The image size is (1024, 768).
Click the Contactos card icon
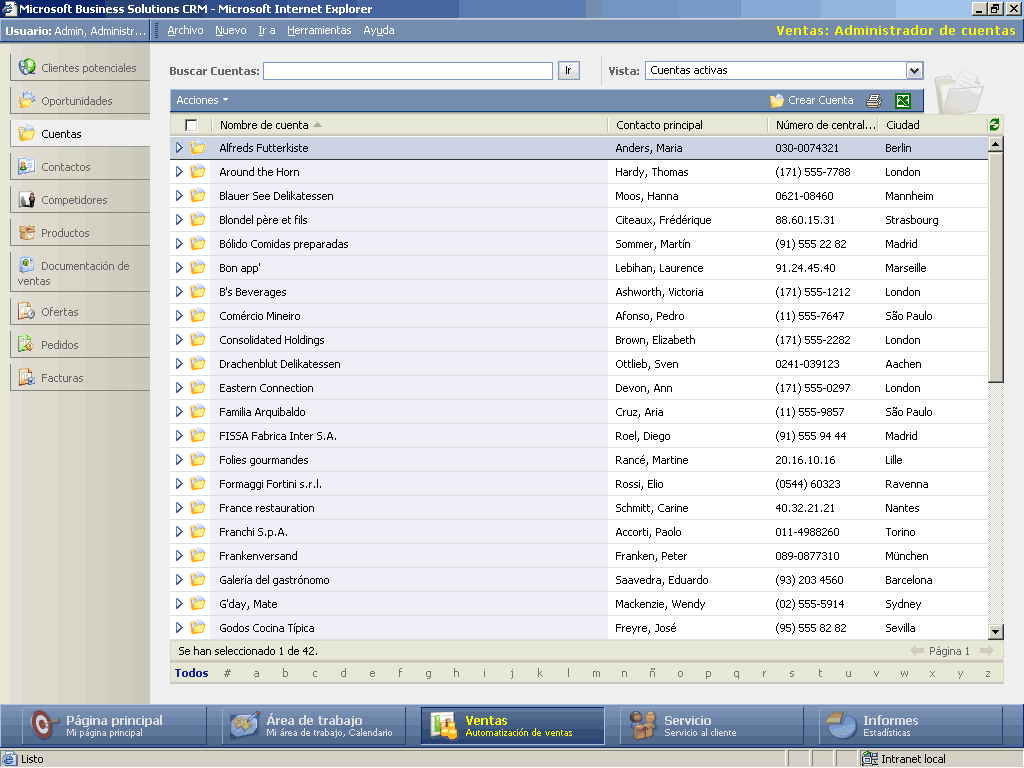point(27,167)
